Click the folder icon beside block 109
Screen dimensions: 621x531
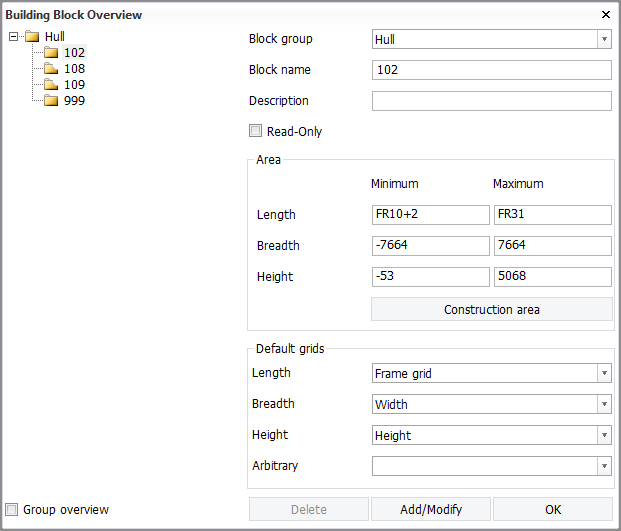pos(51,85)
